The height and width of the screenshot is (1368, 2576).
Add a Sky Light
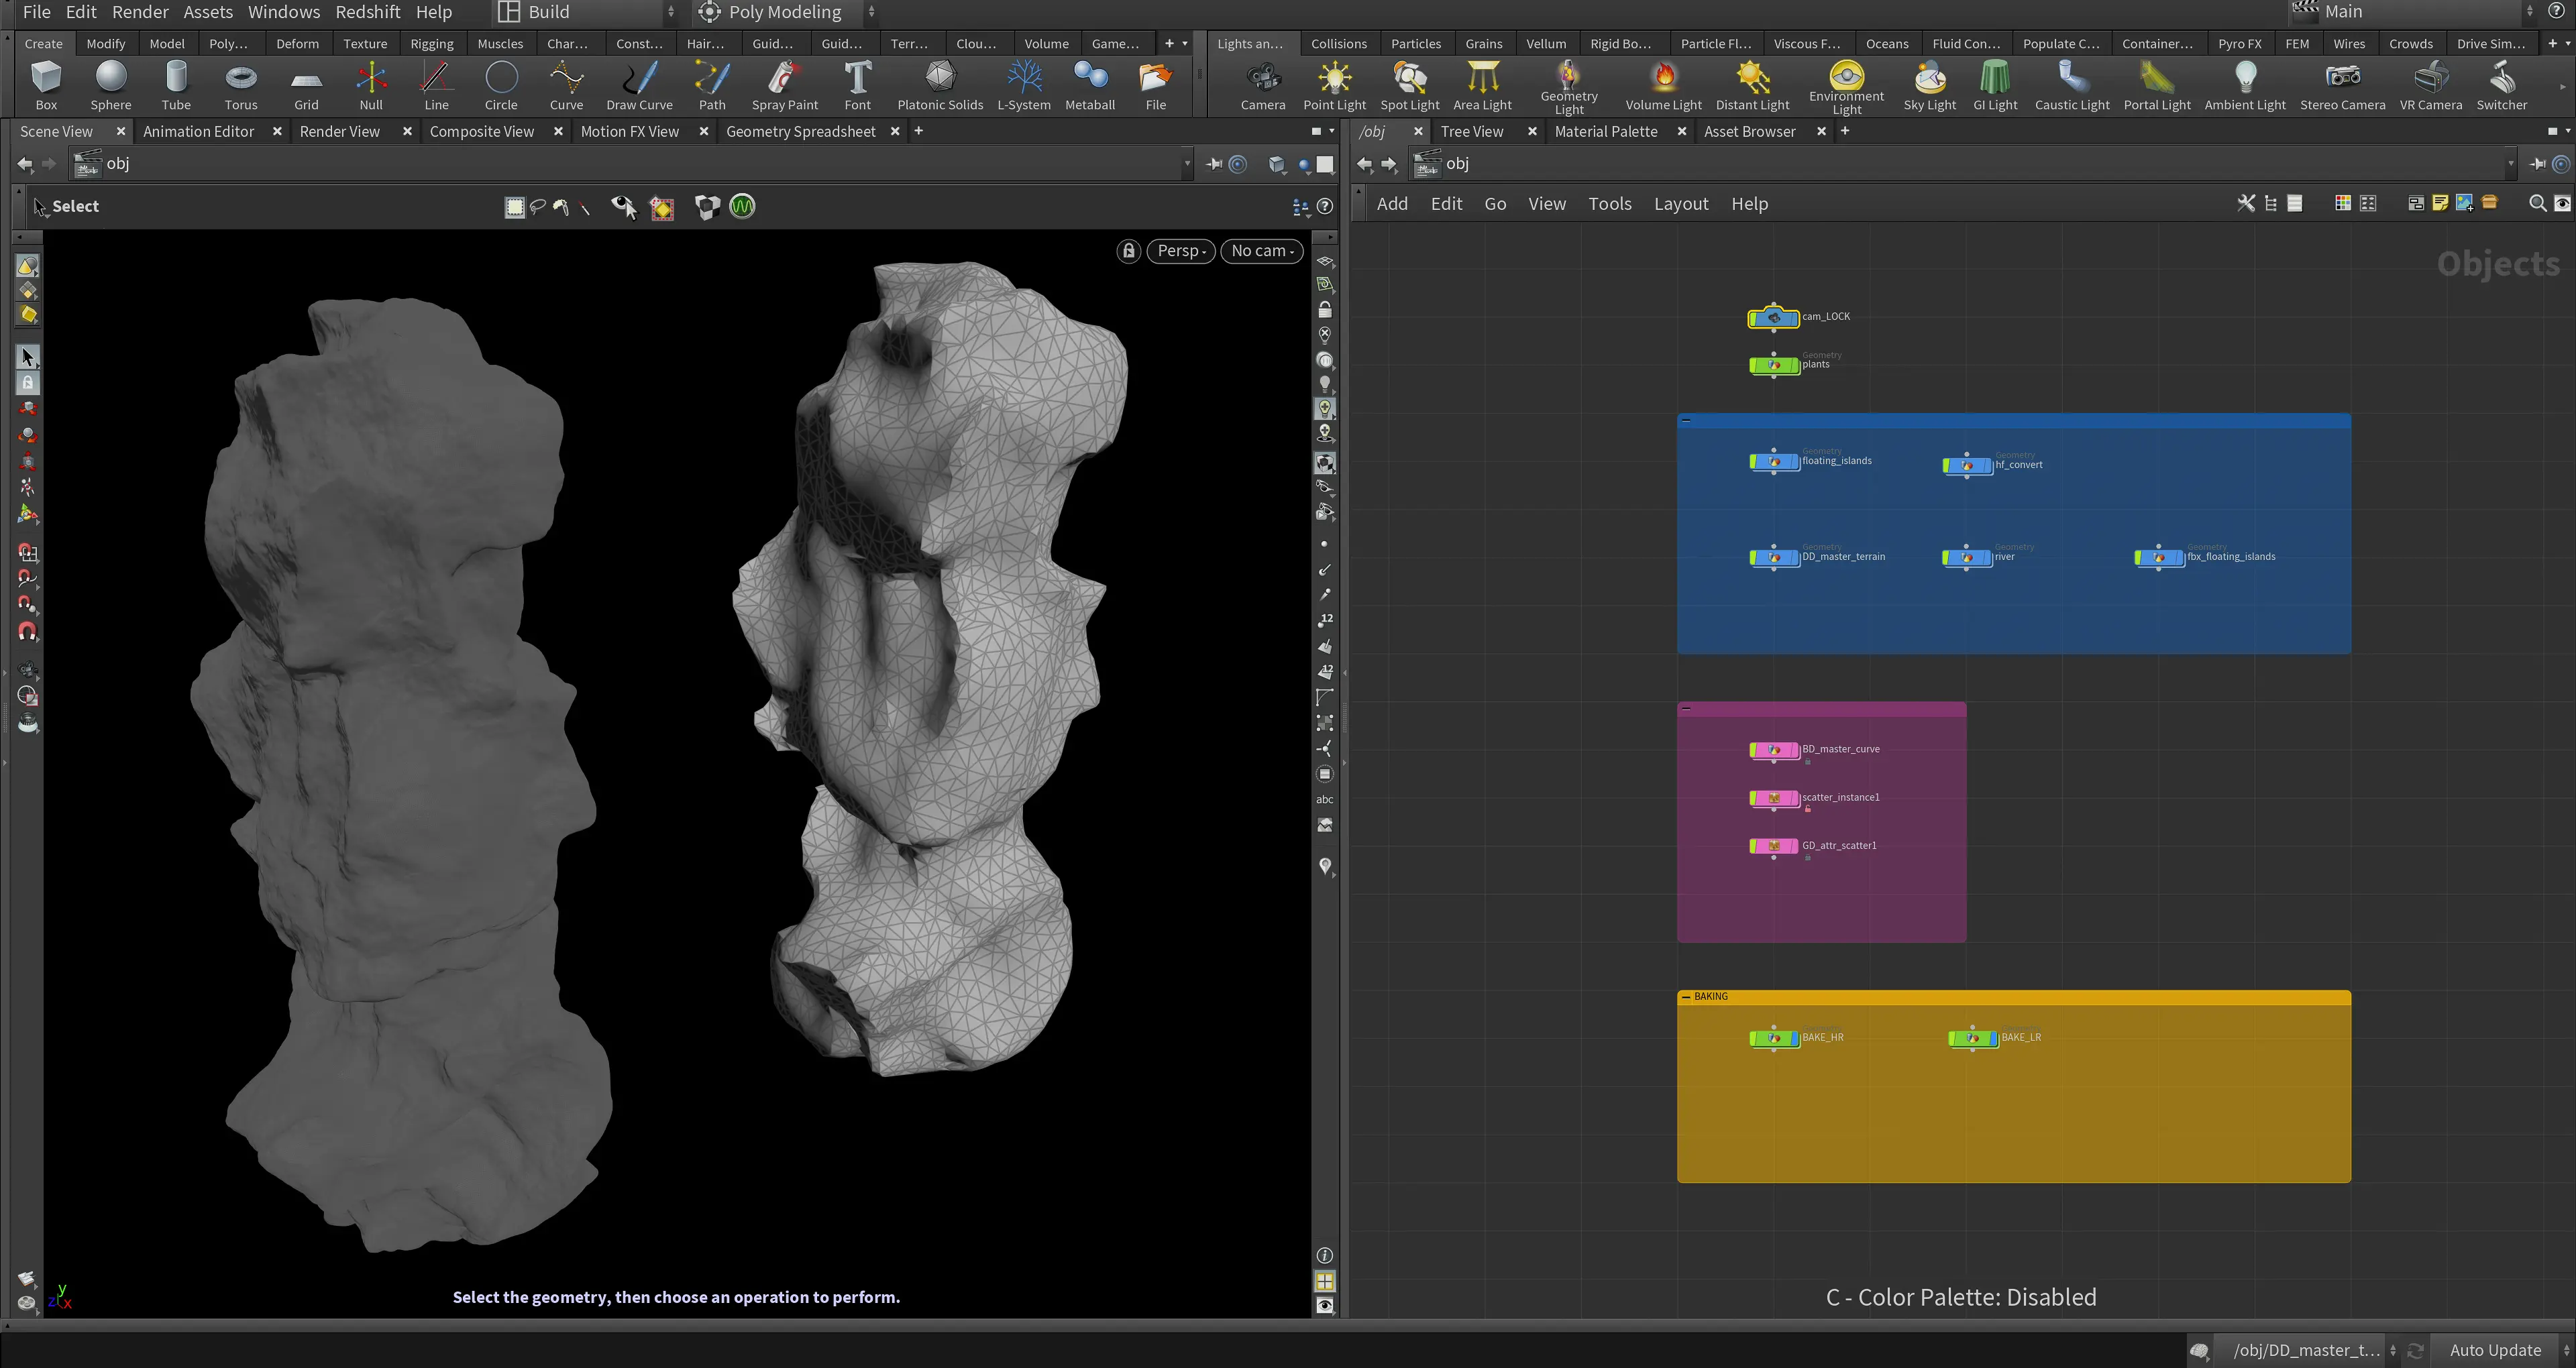click(x=1929, y=85)
